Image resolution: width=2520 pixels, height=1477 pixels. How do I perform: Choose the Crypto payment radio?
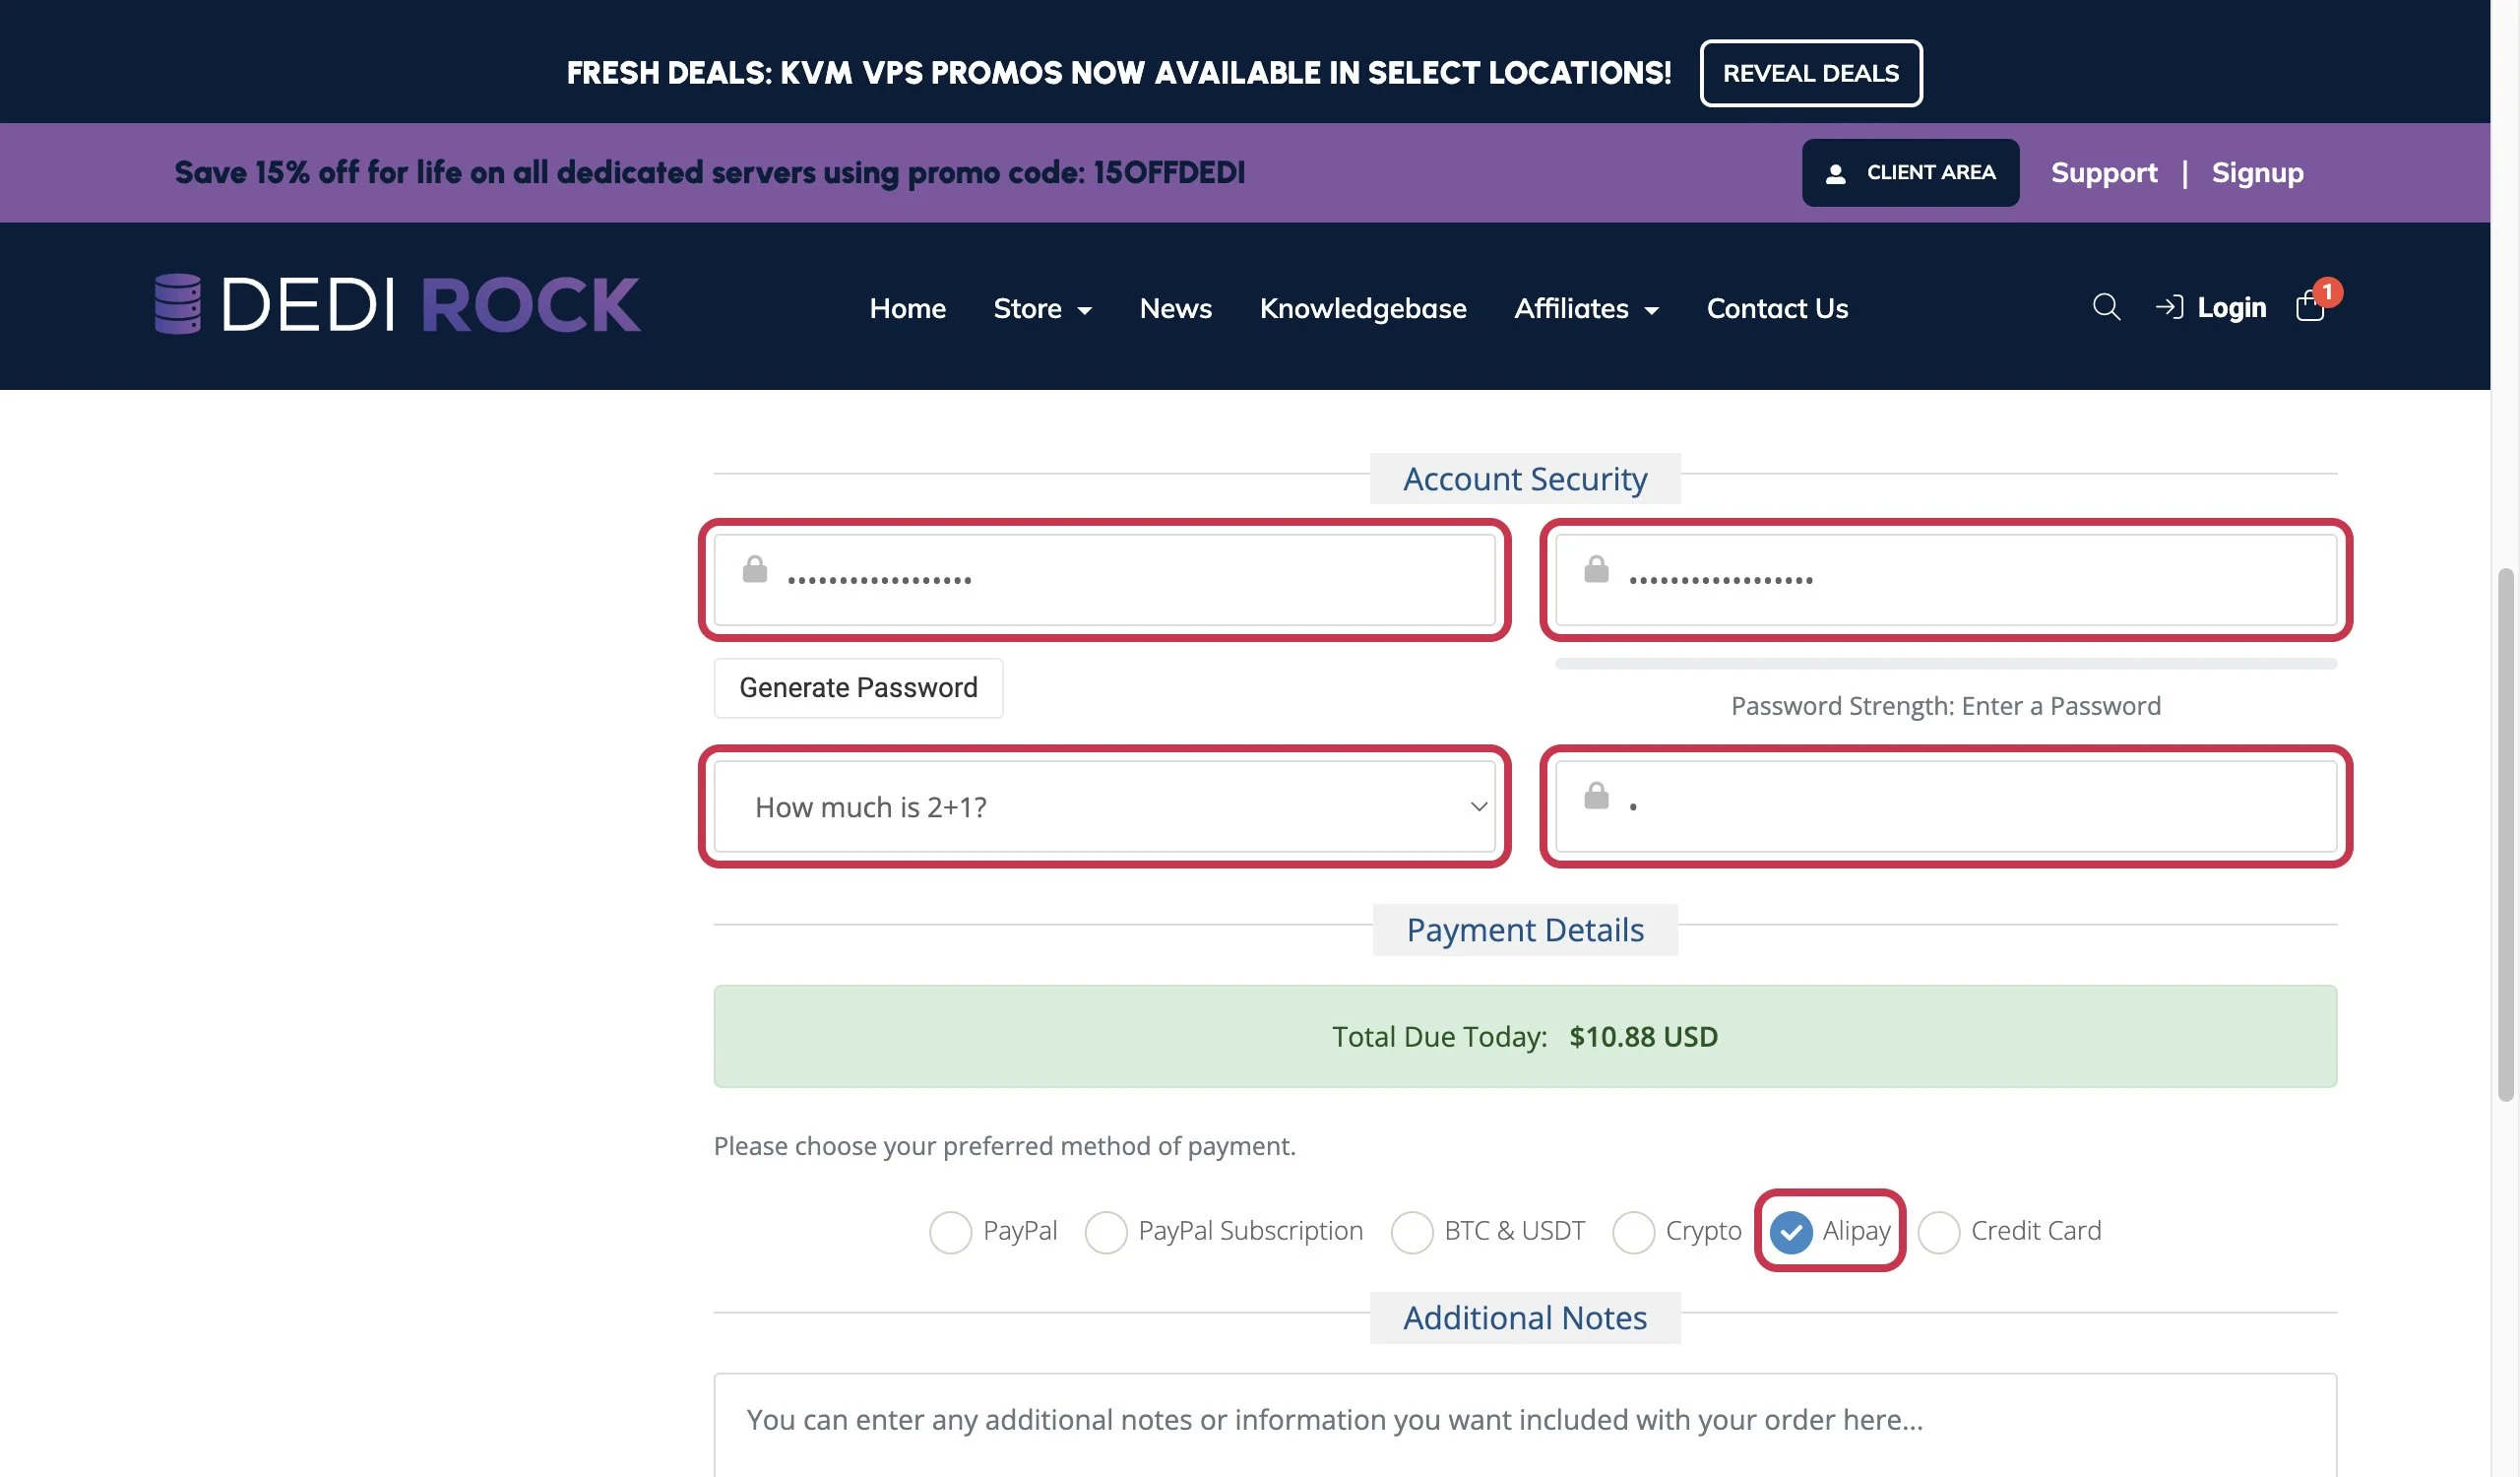point(1633,1232)
